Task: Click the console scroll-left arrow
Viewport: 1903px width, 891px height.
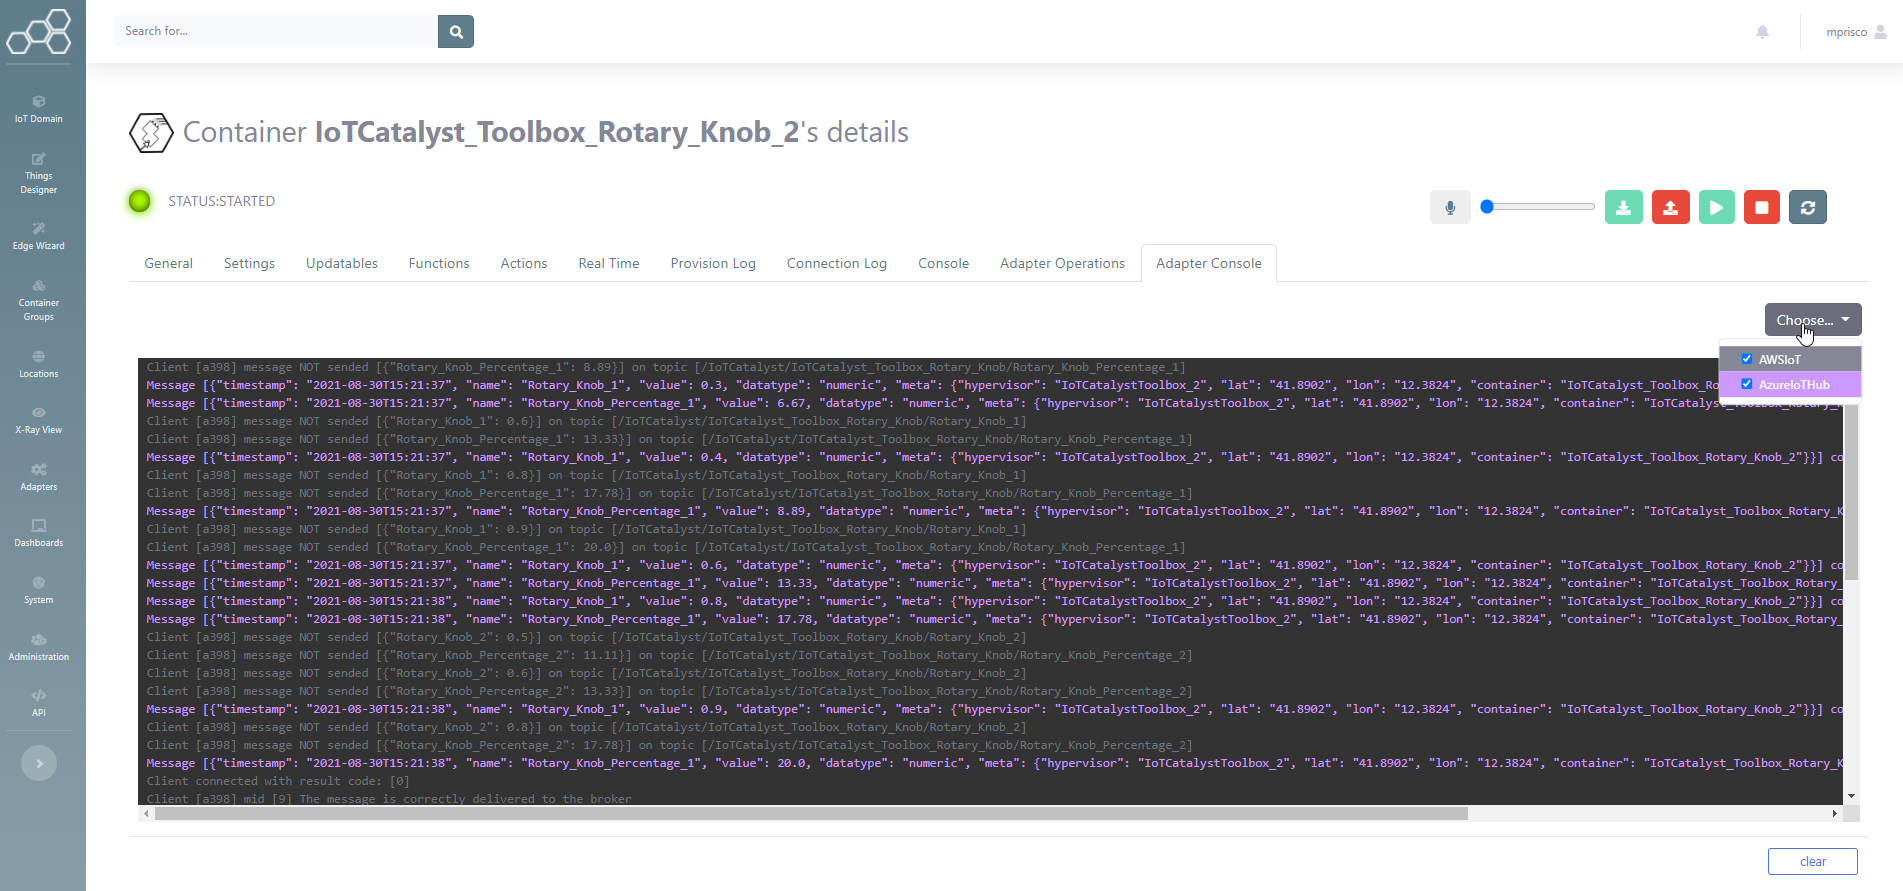Action: click(x=146, y=814)
